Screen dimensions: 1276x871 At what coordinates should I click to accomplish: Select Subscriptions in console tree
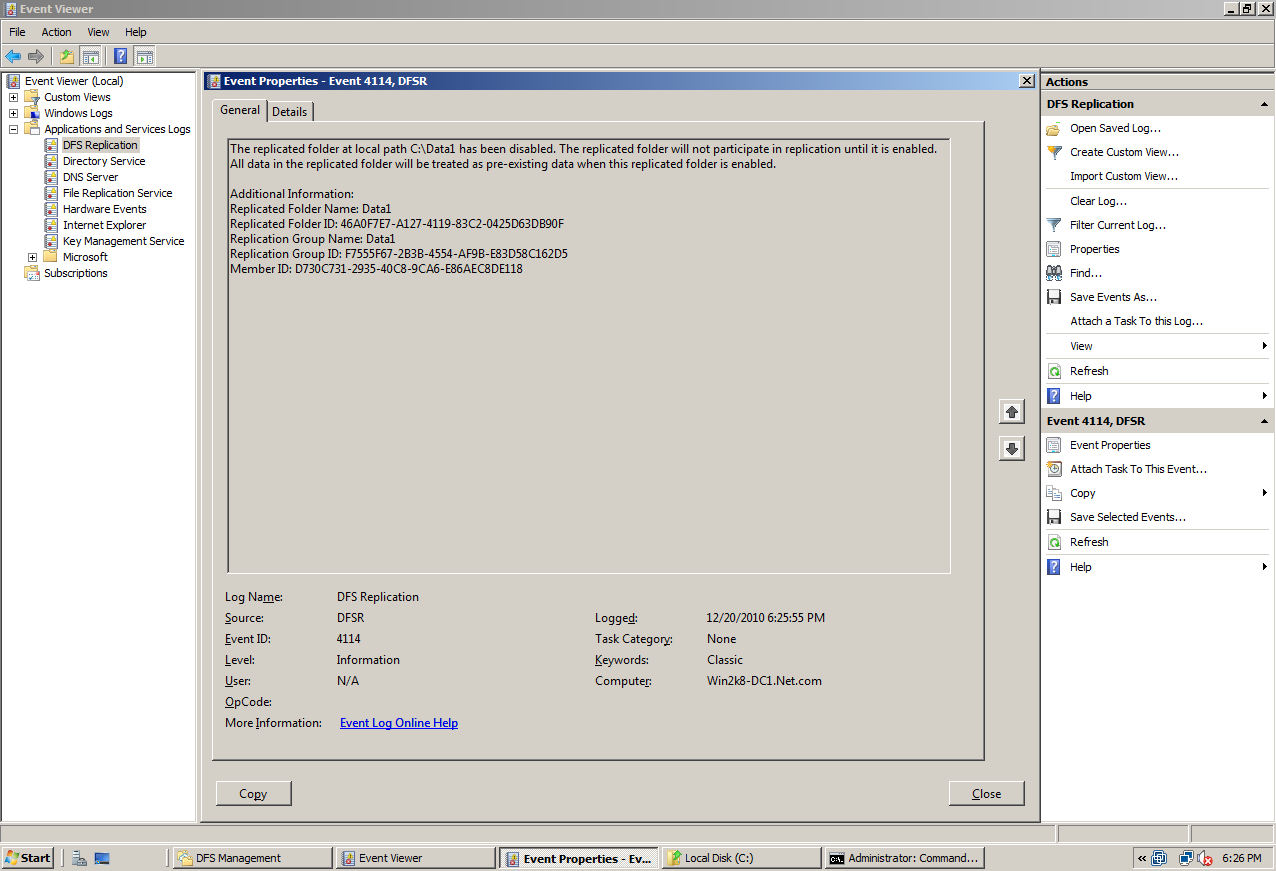[75, 273]
